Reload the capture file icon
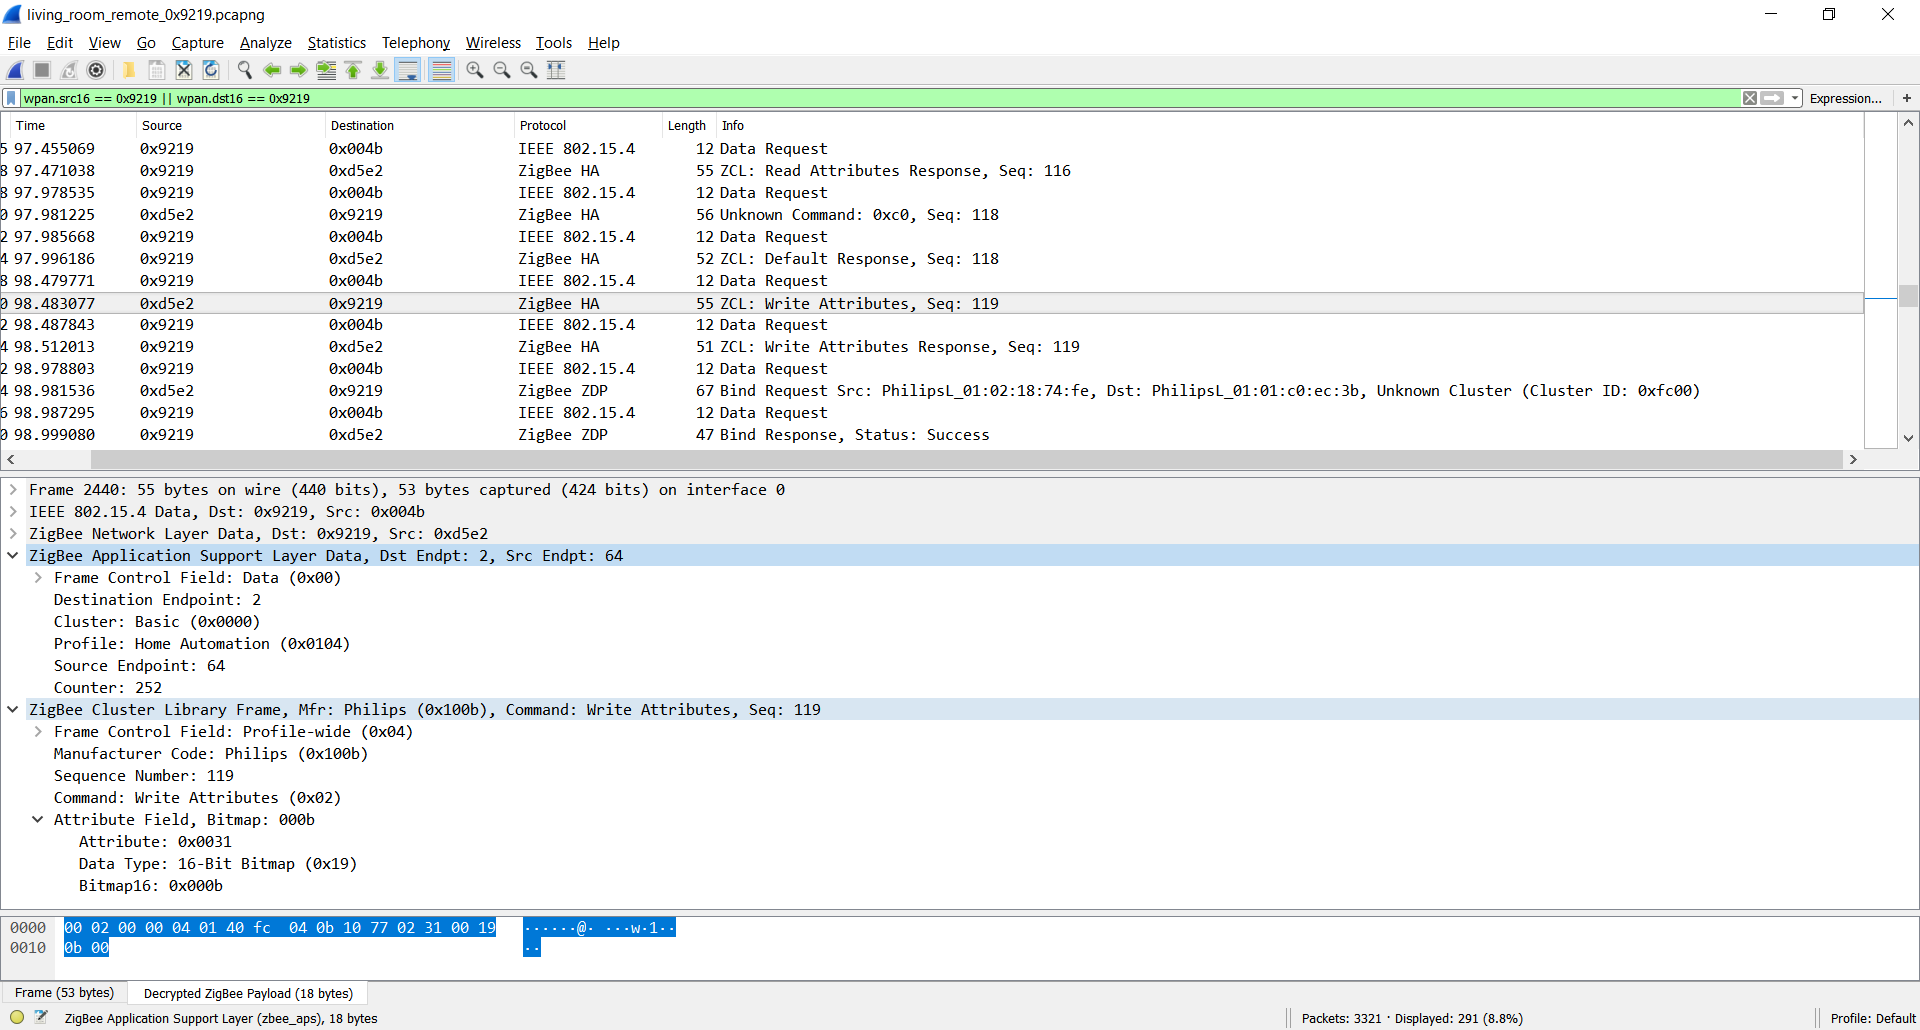 click(210, 70)
